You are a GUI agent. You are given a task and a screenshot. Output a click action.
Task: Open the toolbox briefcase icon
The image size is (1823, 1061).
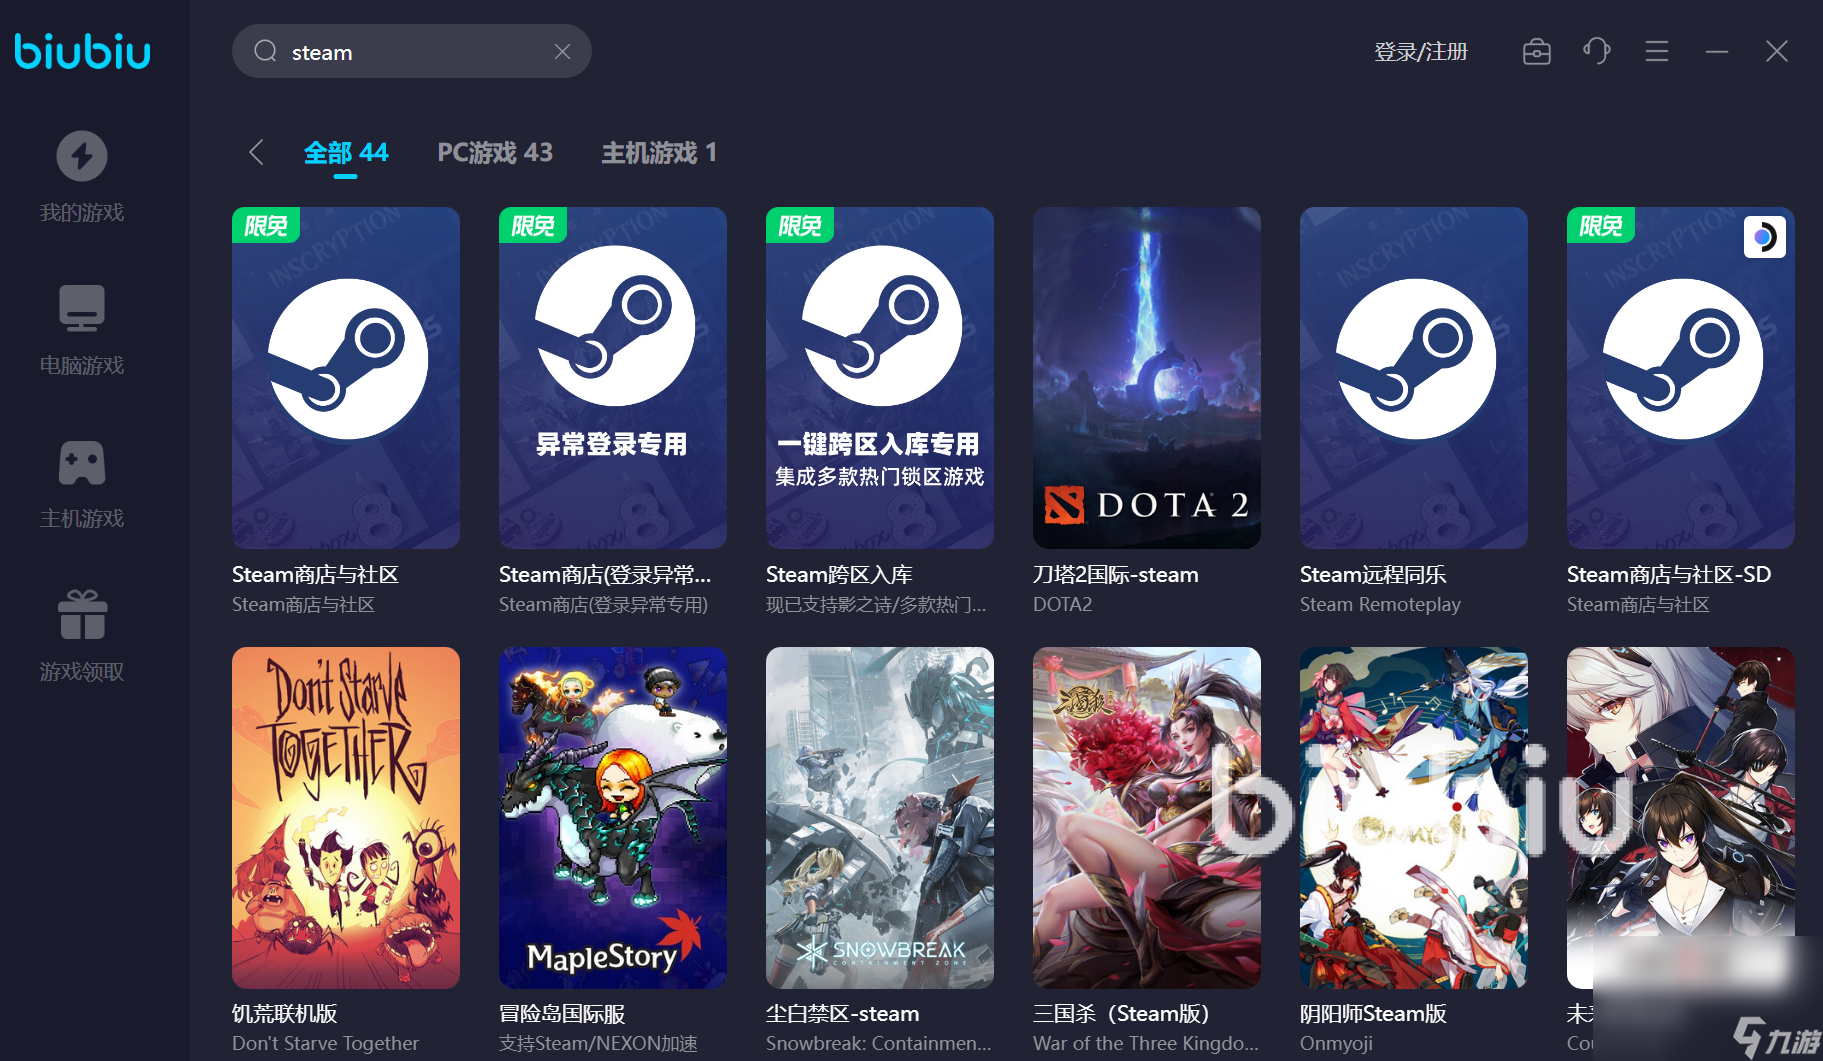1536,51
